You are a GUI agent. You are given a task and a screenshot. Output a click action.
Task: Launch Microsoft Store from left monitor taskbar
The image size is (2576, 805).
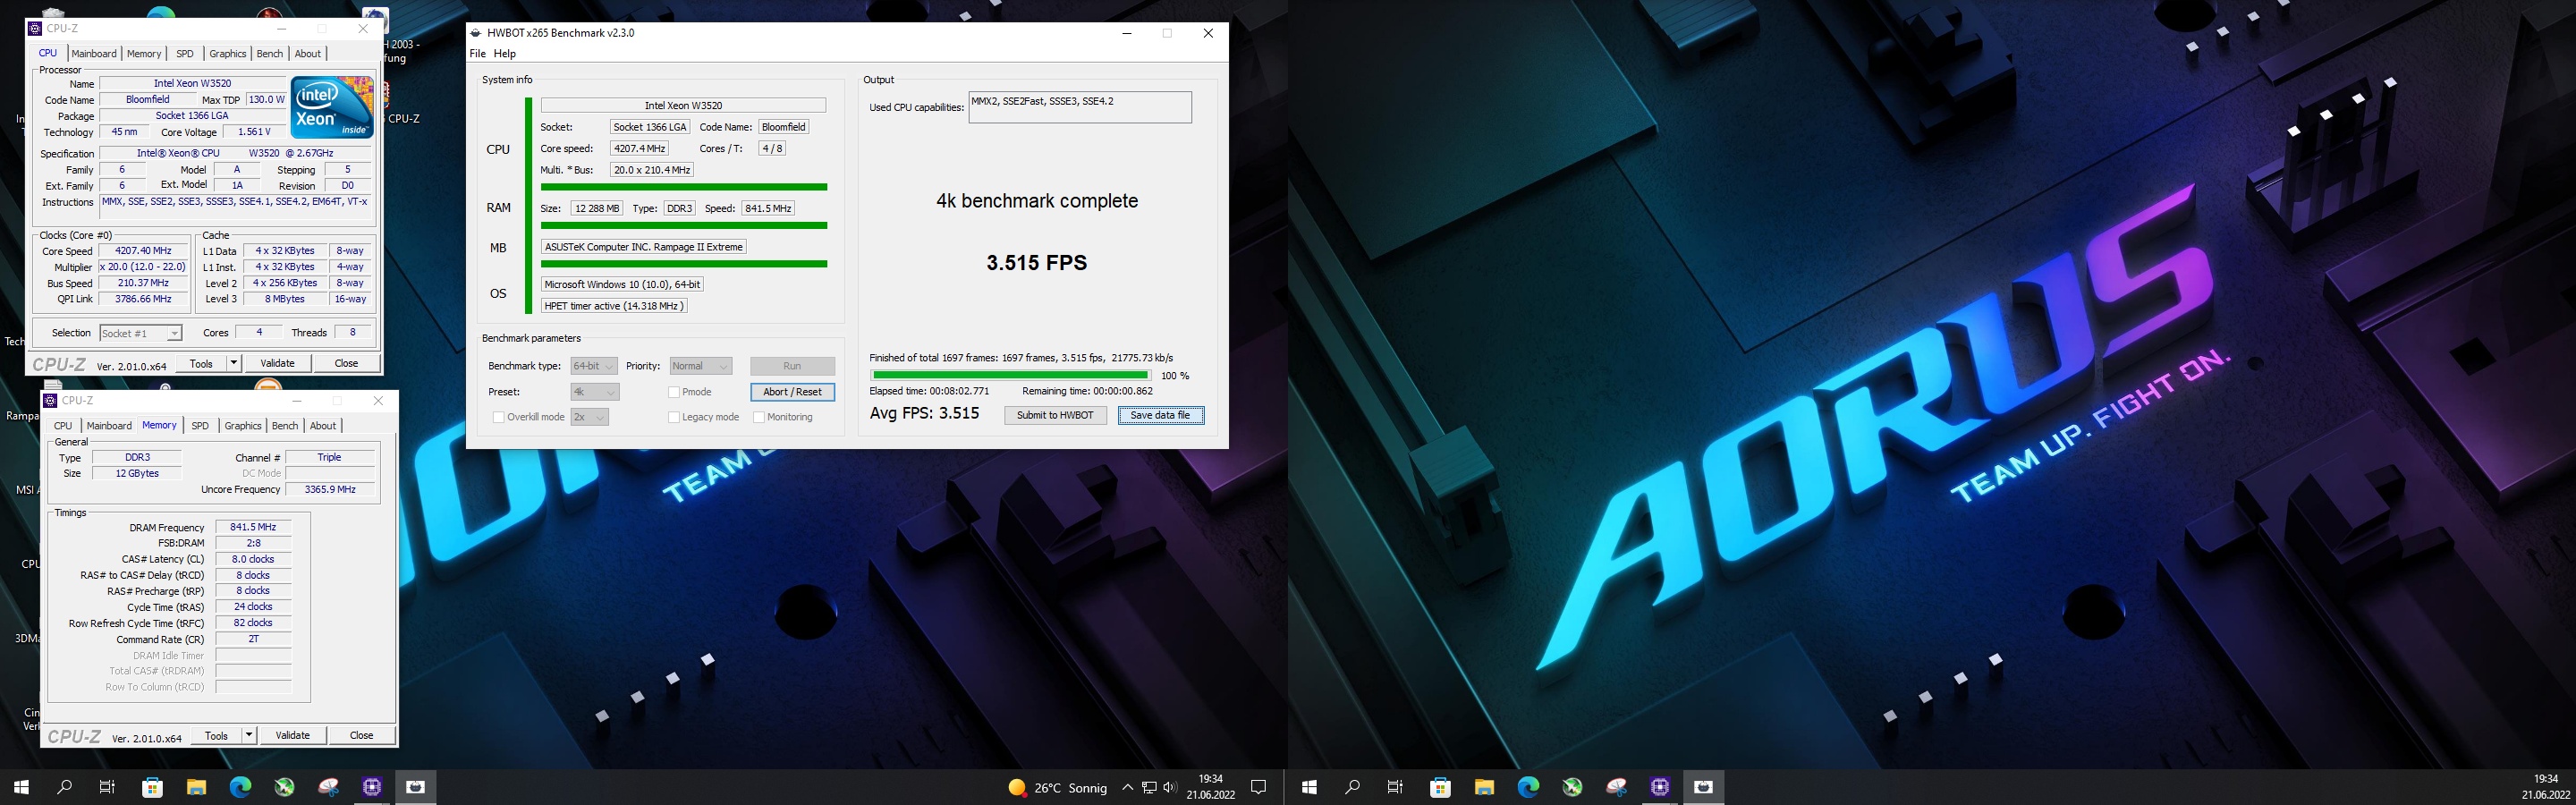tap(152, 787)
